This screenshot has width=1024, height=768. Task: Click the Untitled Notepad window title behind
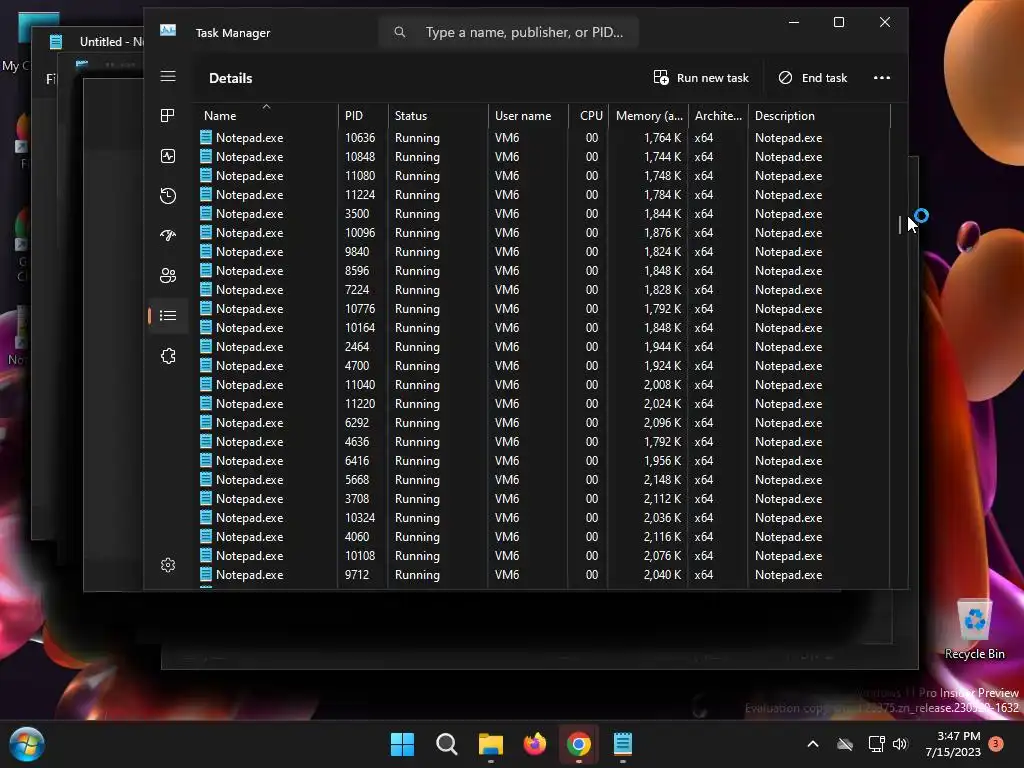click(111, 42)
